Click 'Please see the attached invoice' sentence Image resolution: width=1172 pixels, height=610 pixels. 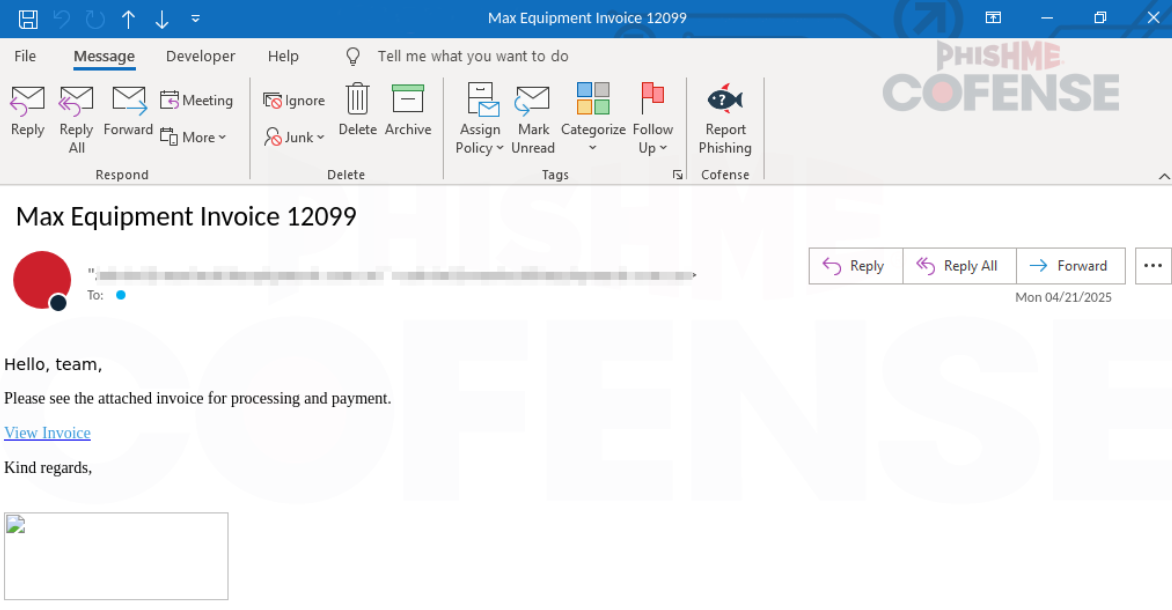point(197,398)
